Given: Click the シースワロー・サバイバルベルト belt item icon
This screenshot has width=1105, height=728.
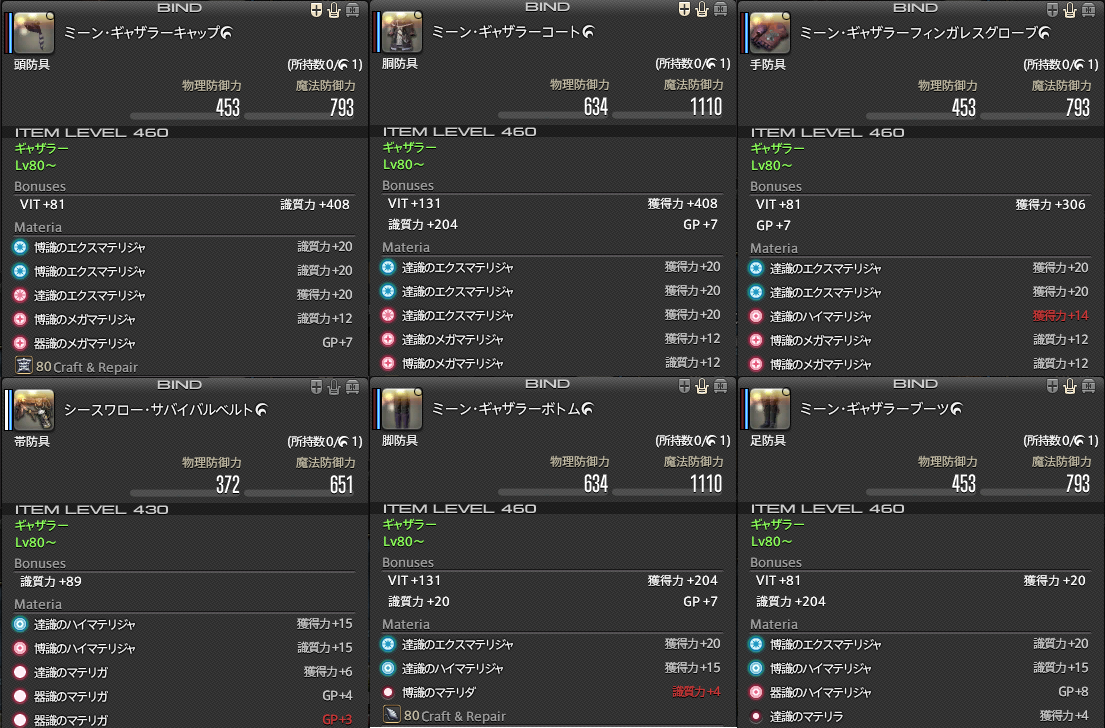Looking at the screenshot, I should click(34, 409).
